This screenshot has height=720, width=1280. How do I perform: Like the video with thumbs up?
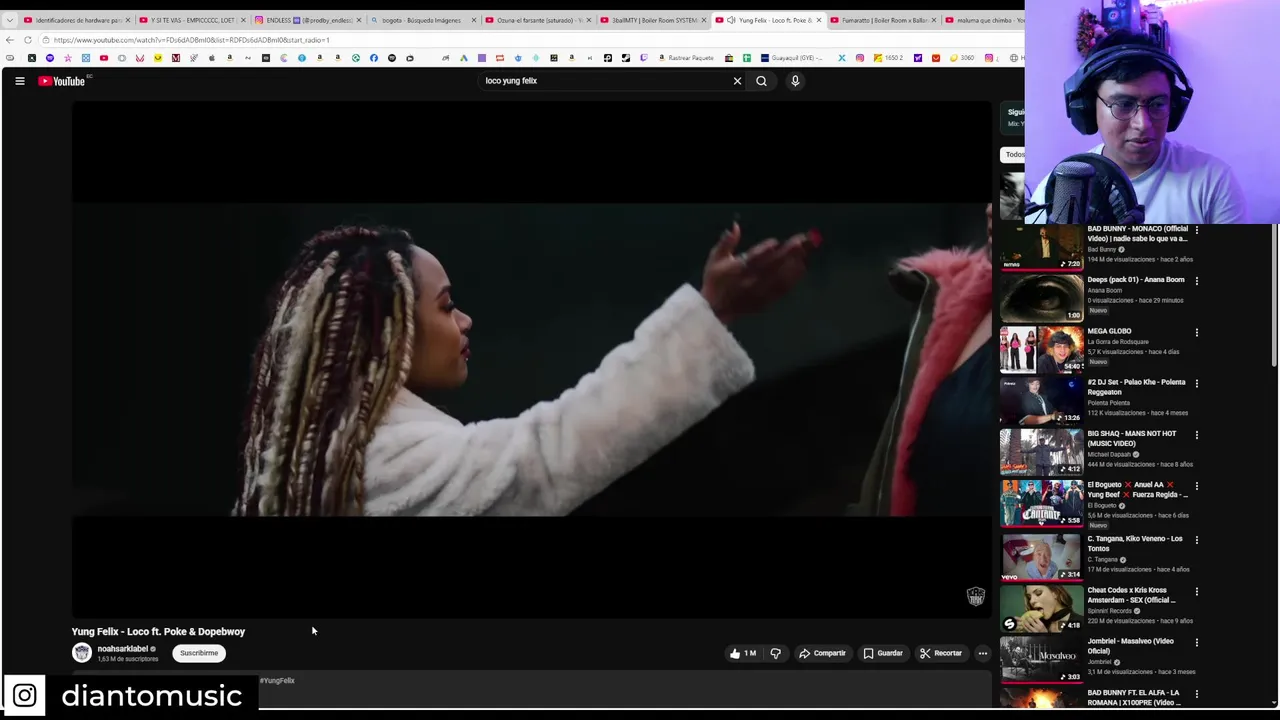tap(742, 653)
